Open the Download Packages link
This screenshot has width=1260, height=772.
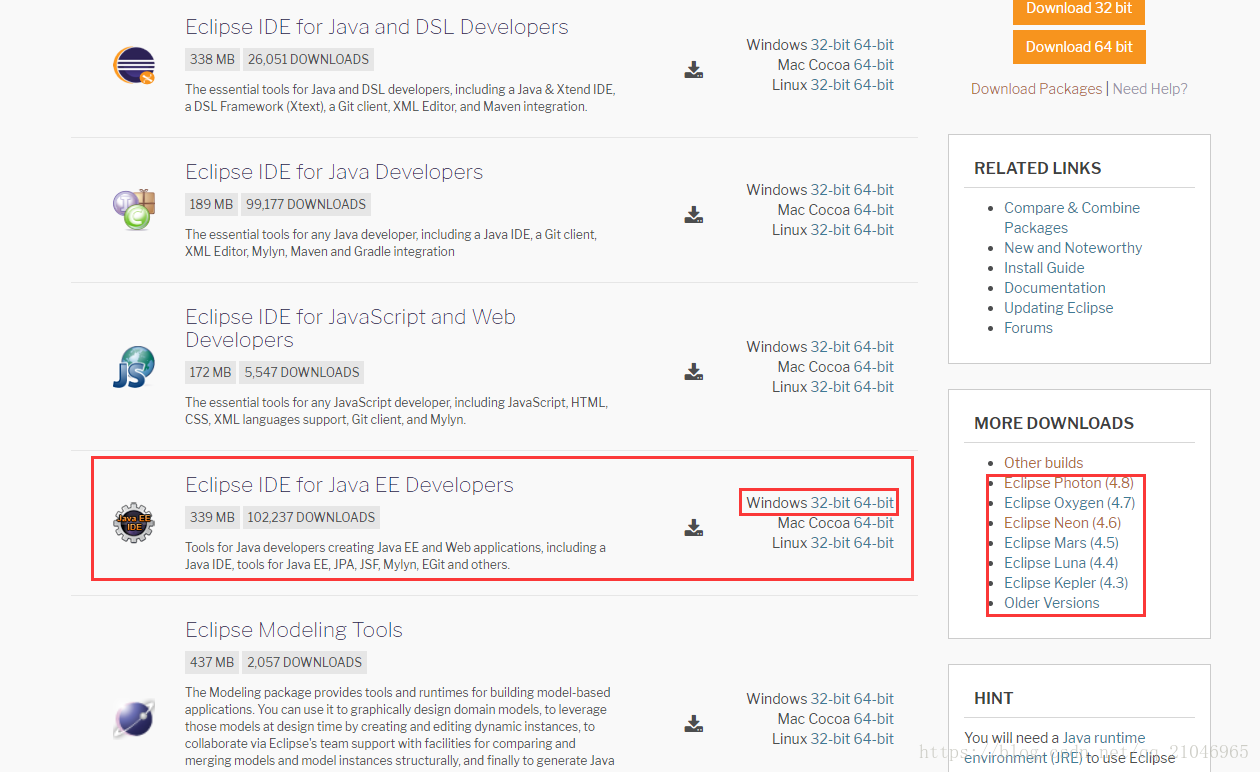coord(1036,89)
